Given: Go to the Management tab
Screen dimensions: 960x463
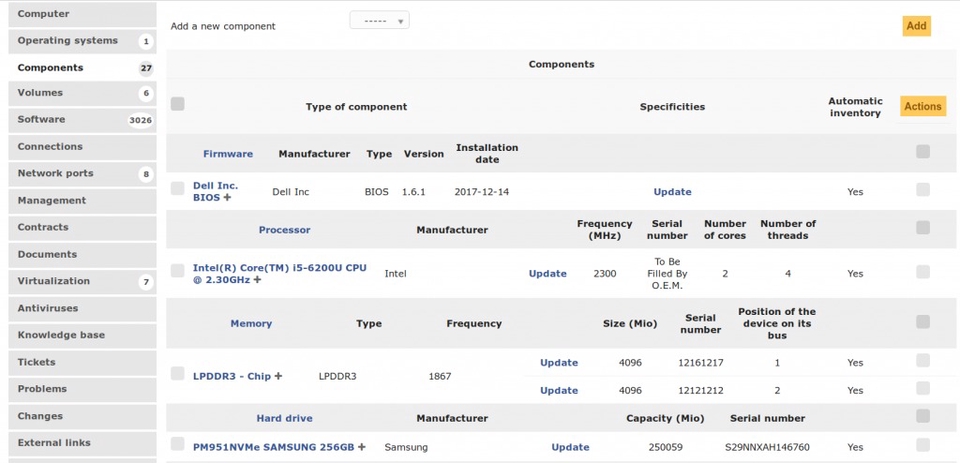Looking at the screenshot, I should (82, 201).
